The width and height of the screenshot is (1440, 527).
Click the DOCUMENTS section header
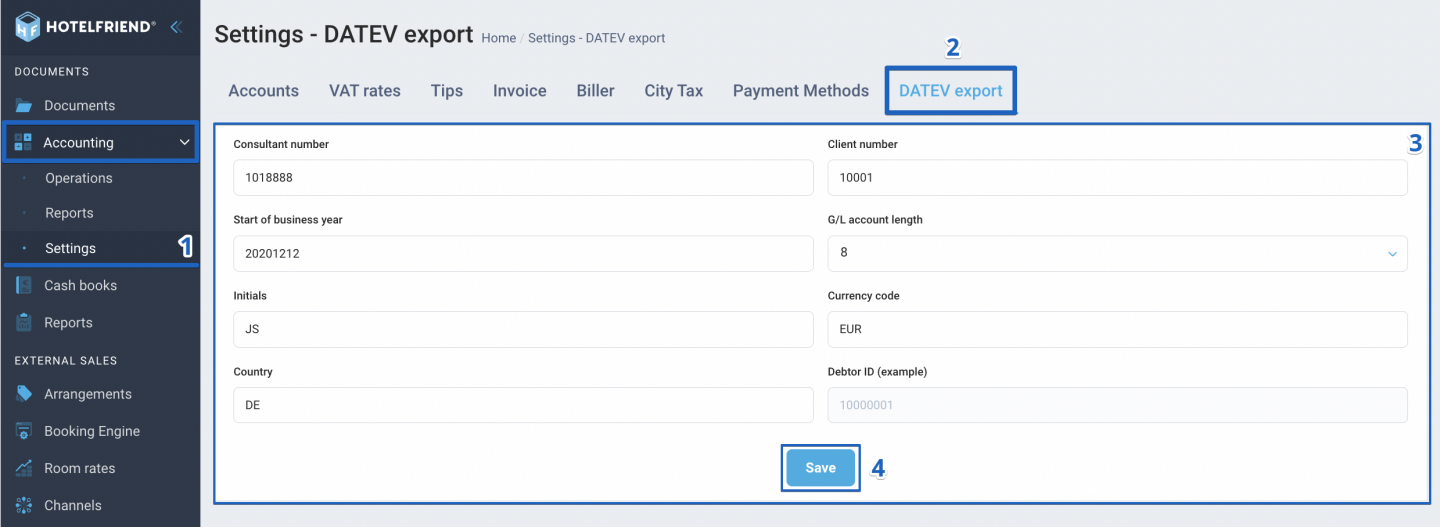click(x=52, y=71)
